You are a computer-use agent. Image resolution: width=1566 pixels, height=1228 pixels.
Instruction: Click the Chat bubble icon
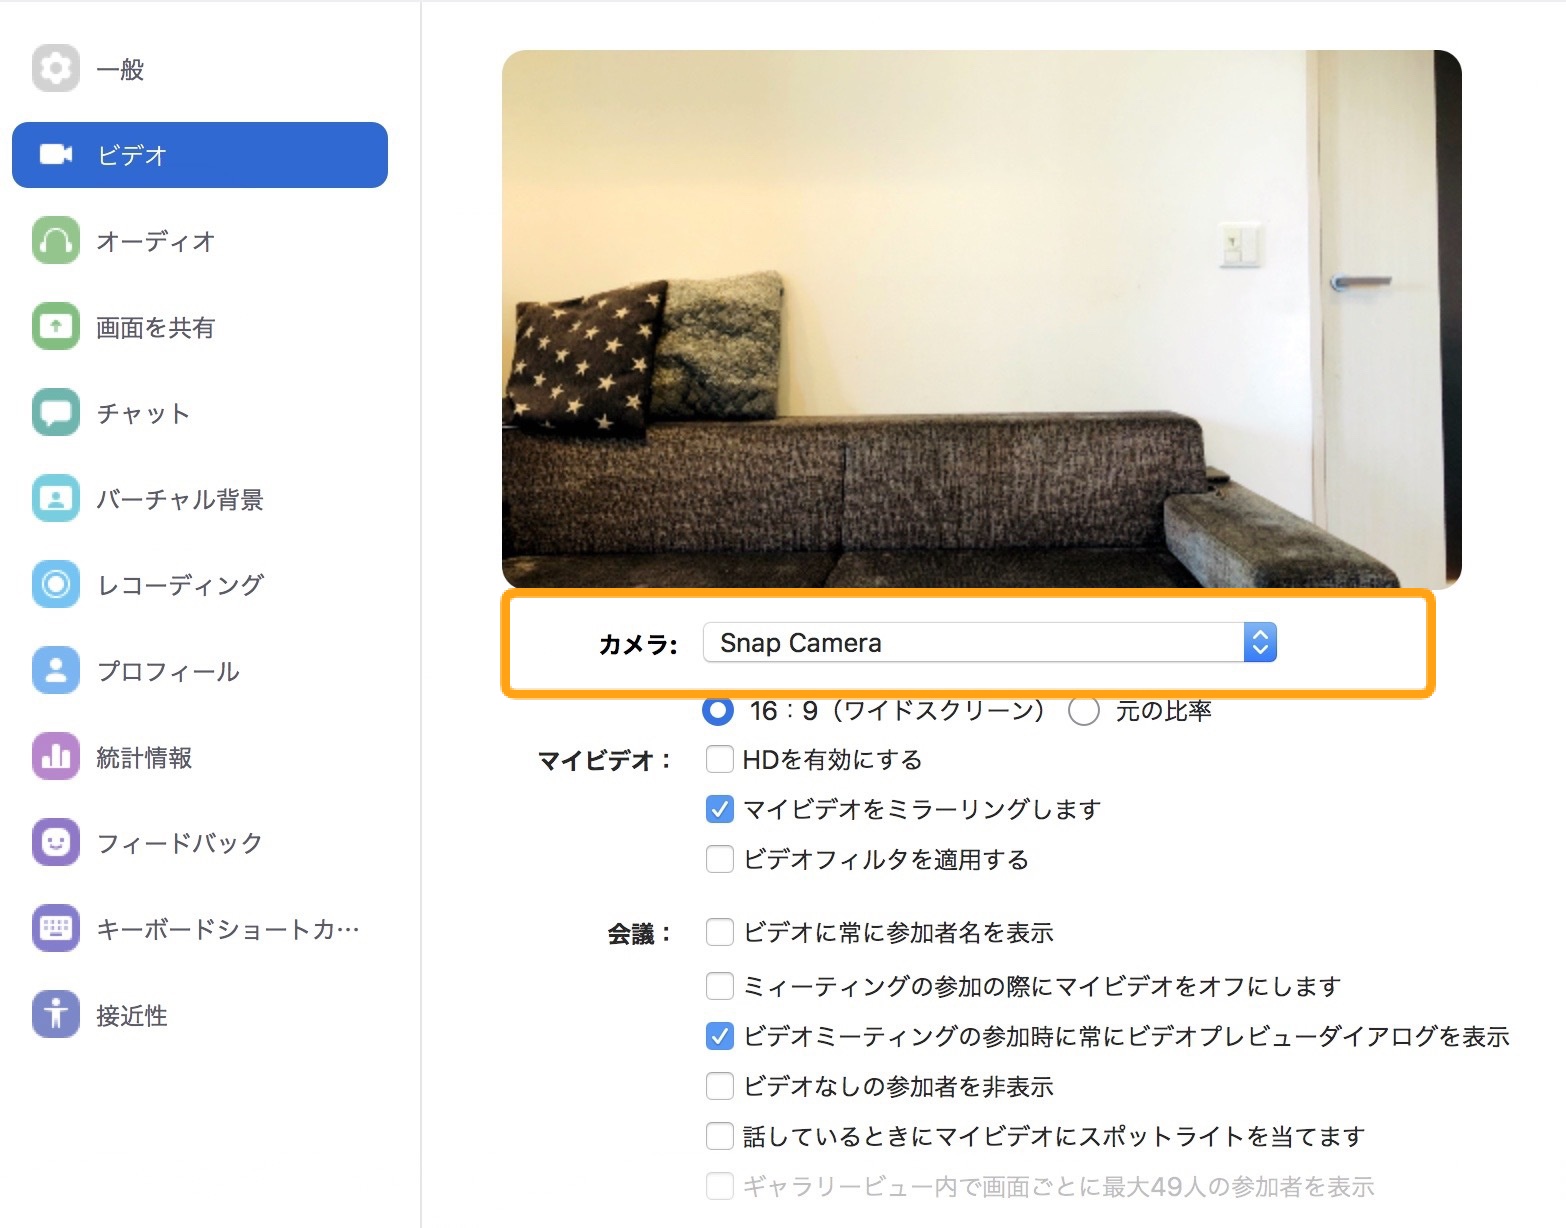[x=56, y=413]
